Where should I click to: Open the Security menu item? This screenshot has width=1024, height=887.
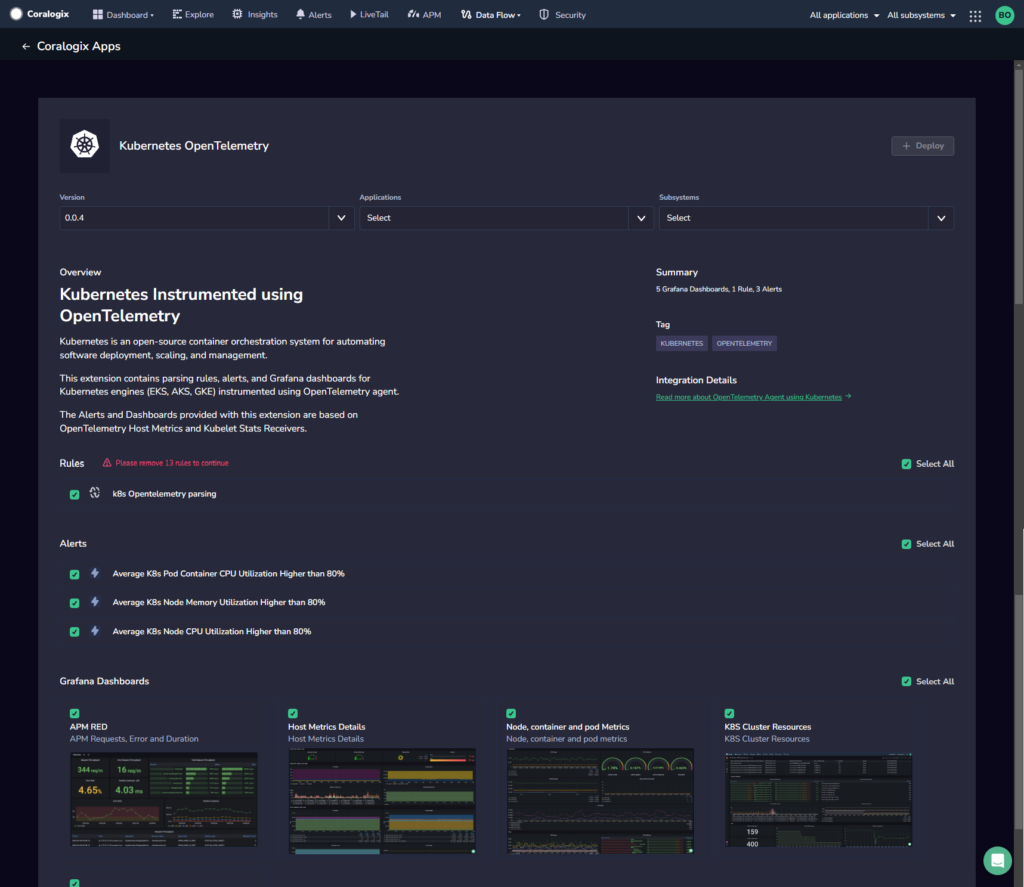pyautogui.click(x=562, y=14)
